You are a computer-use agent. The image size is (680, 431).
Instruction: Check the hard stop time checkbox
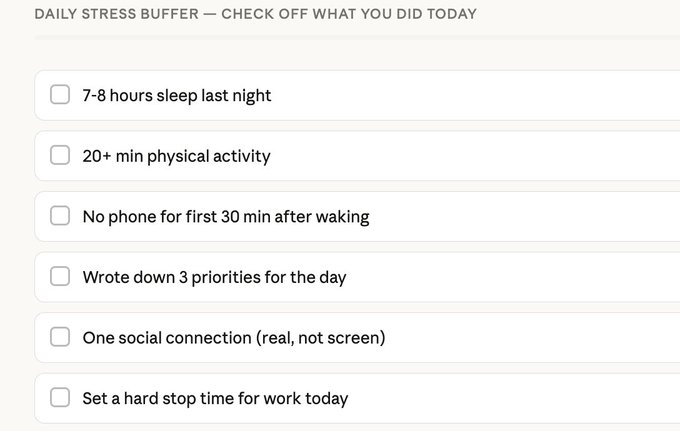pyautogui.click(x=60, y=398)
